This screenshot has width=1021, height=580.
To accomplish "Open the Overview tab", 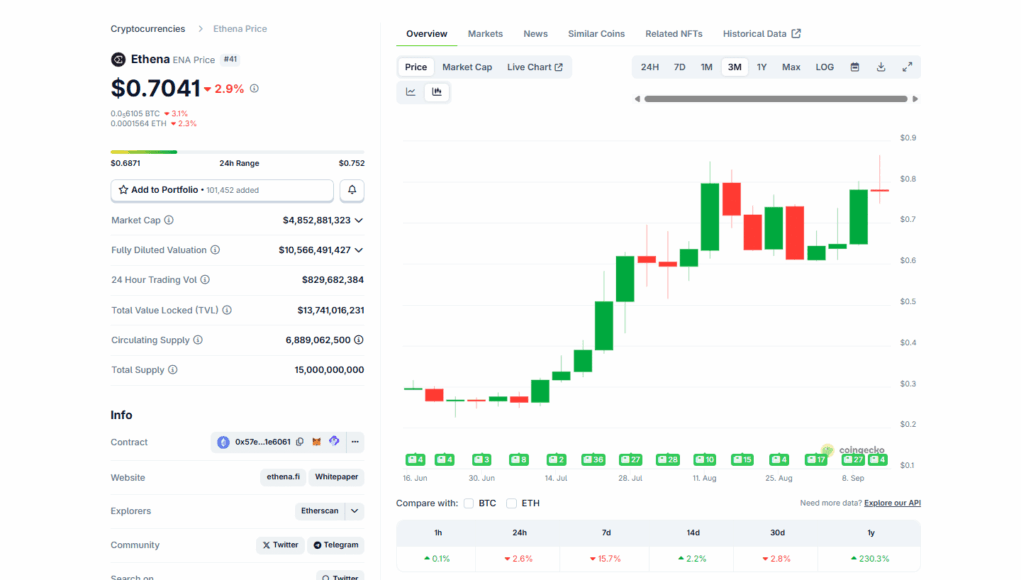I will pyautogui.click(x=427, y=34).
